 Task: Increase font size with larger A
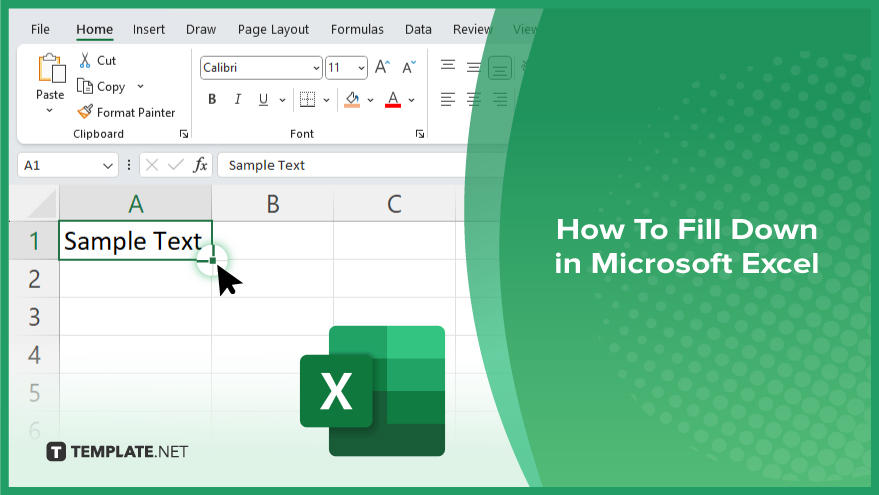click(382, 67)
